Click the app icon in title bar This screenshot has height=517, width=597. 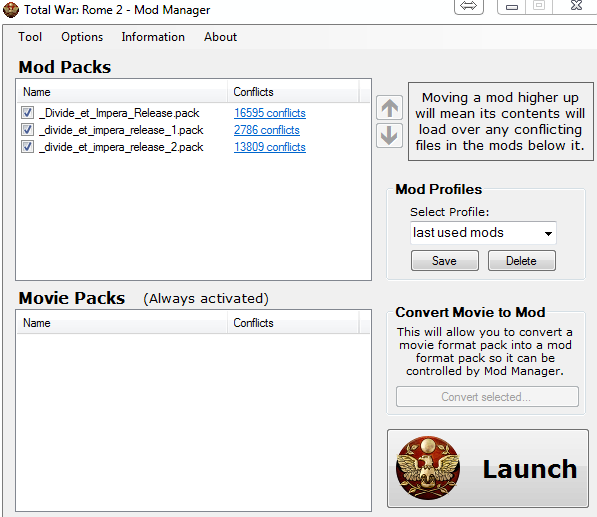[x=10, y=10]
